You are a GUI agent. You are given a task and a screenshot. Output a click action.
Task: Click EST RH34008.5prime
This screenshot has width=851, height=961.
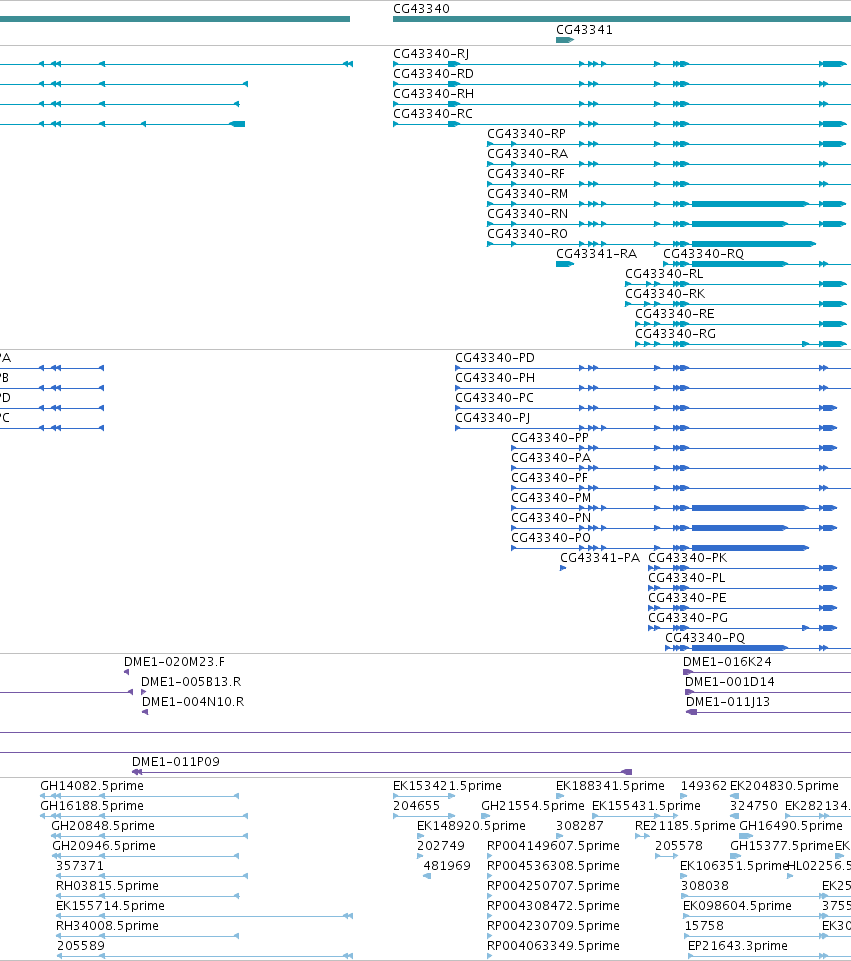coord(107,926)
